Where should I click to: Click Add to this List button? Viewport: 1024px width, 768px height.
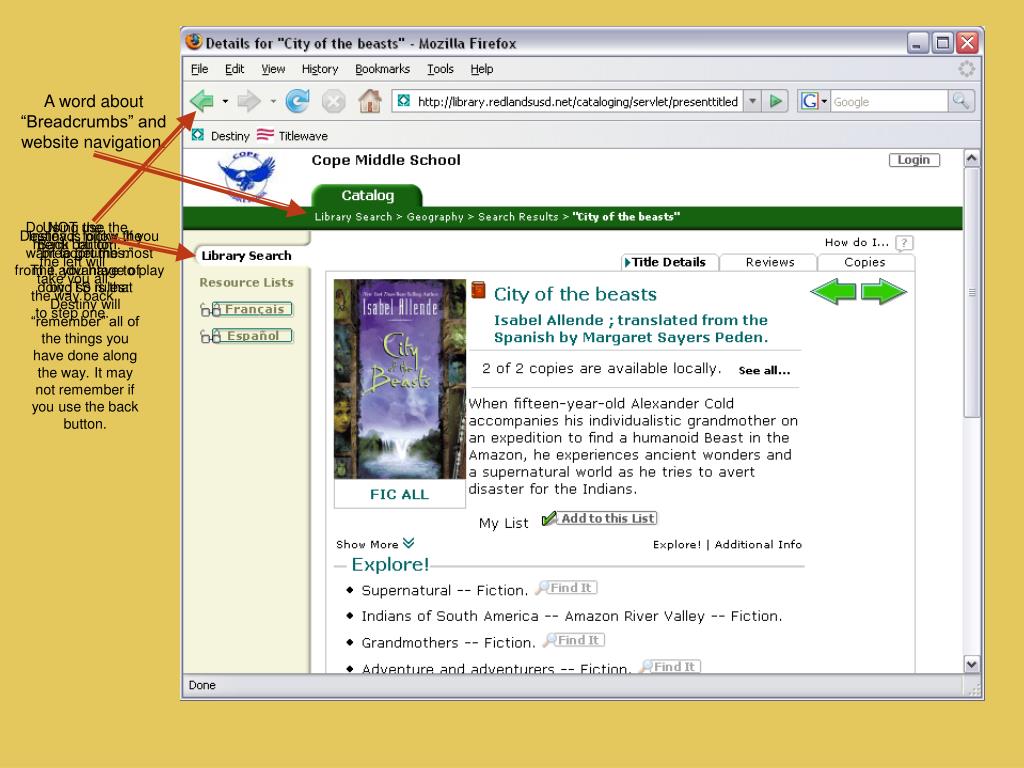(x=600, y=519)
